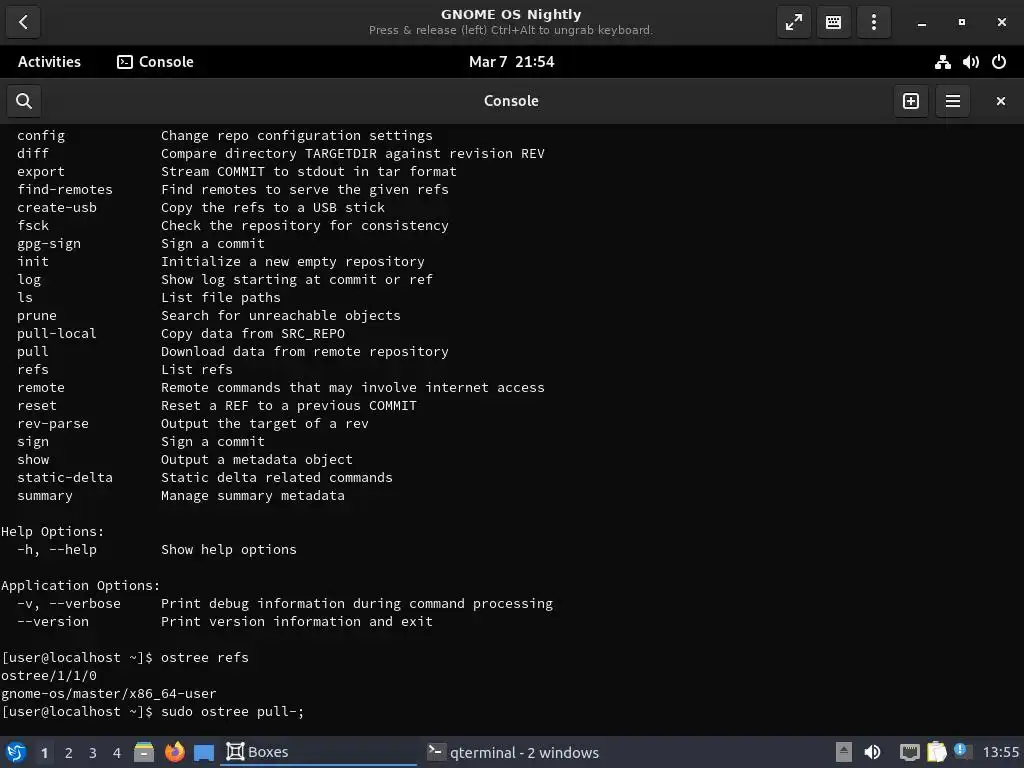Viewport: 1024px width, 768px height.
Task: Switch to workspace 1 in taskbar pager
Action: [x=44, y=753]
